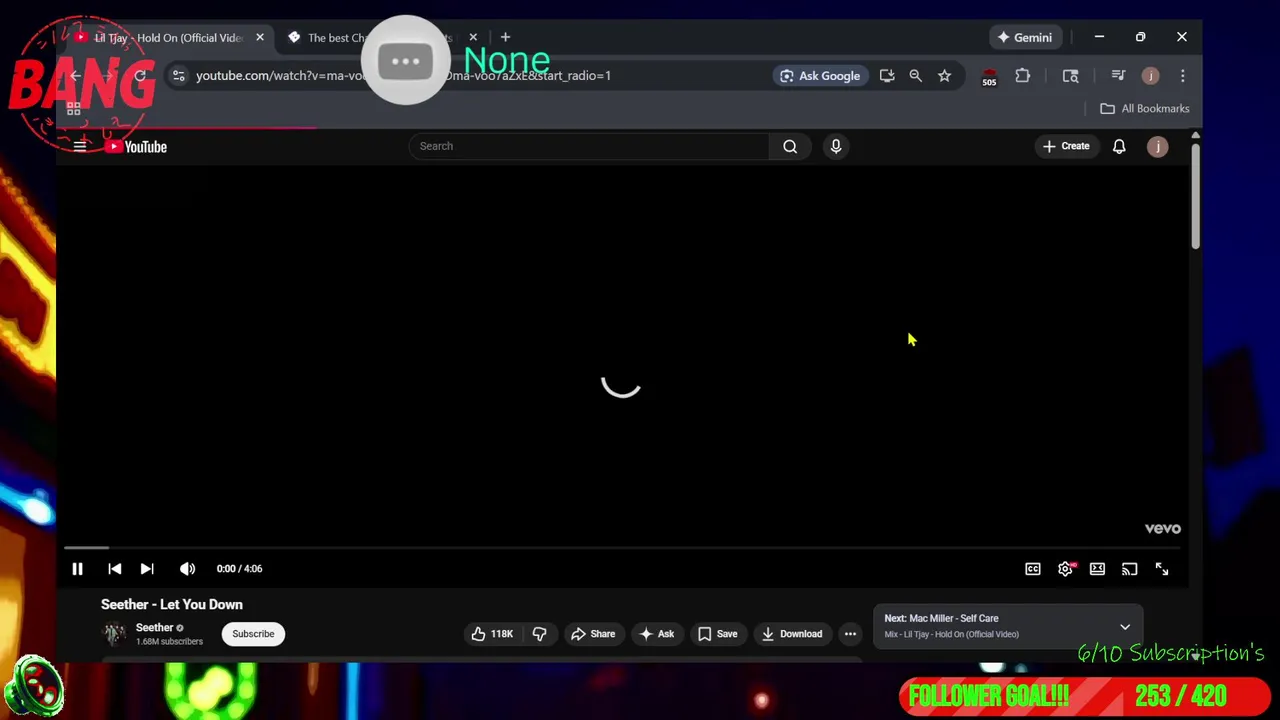
Task: Toggle closed captions CC button
Action: click(1033, 569)
